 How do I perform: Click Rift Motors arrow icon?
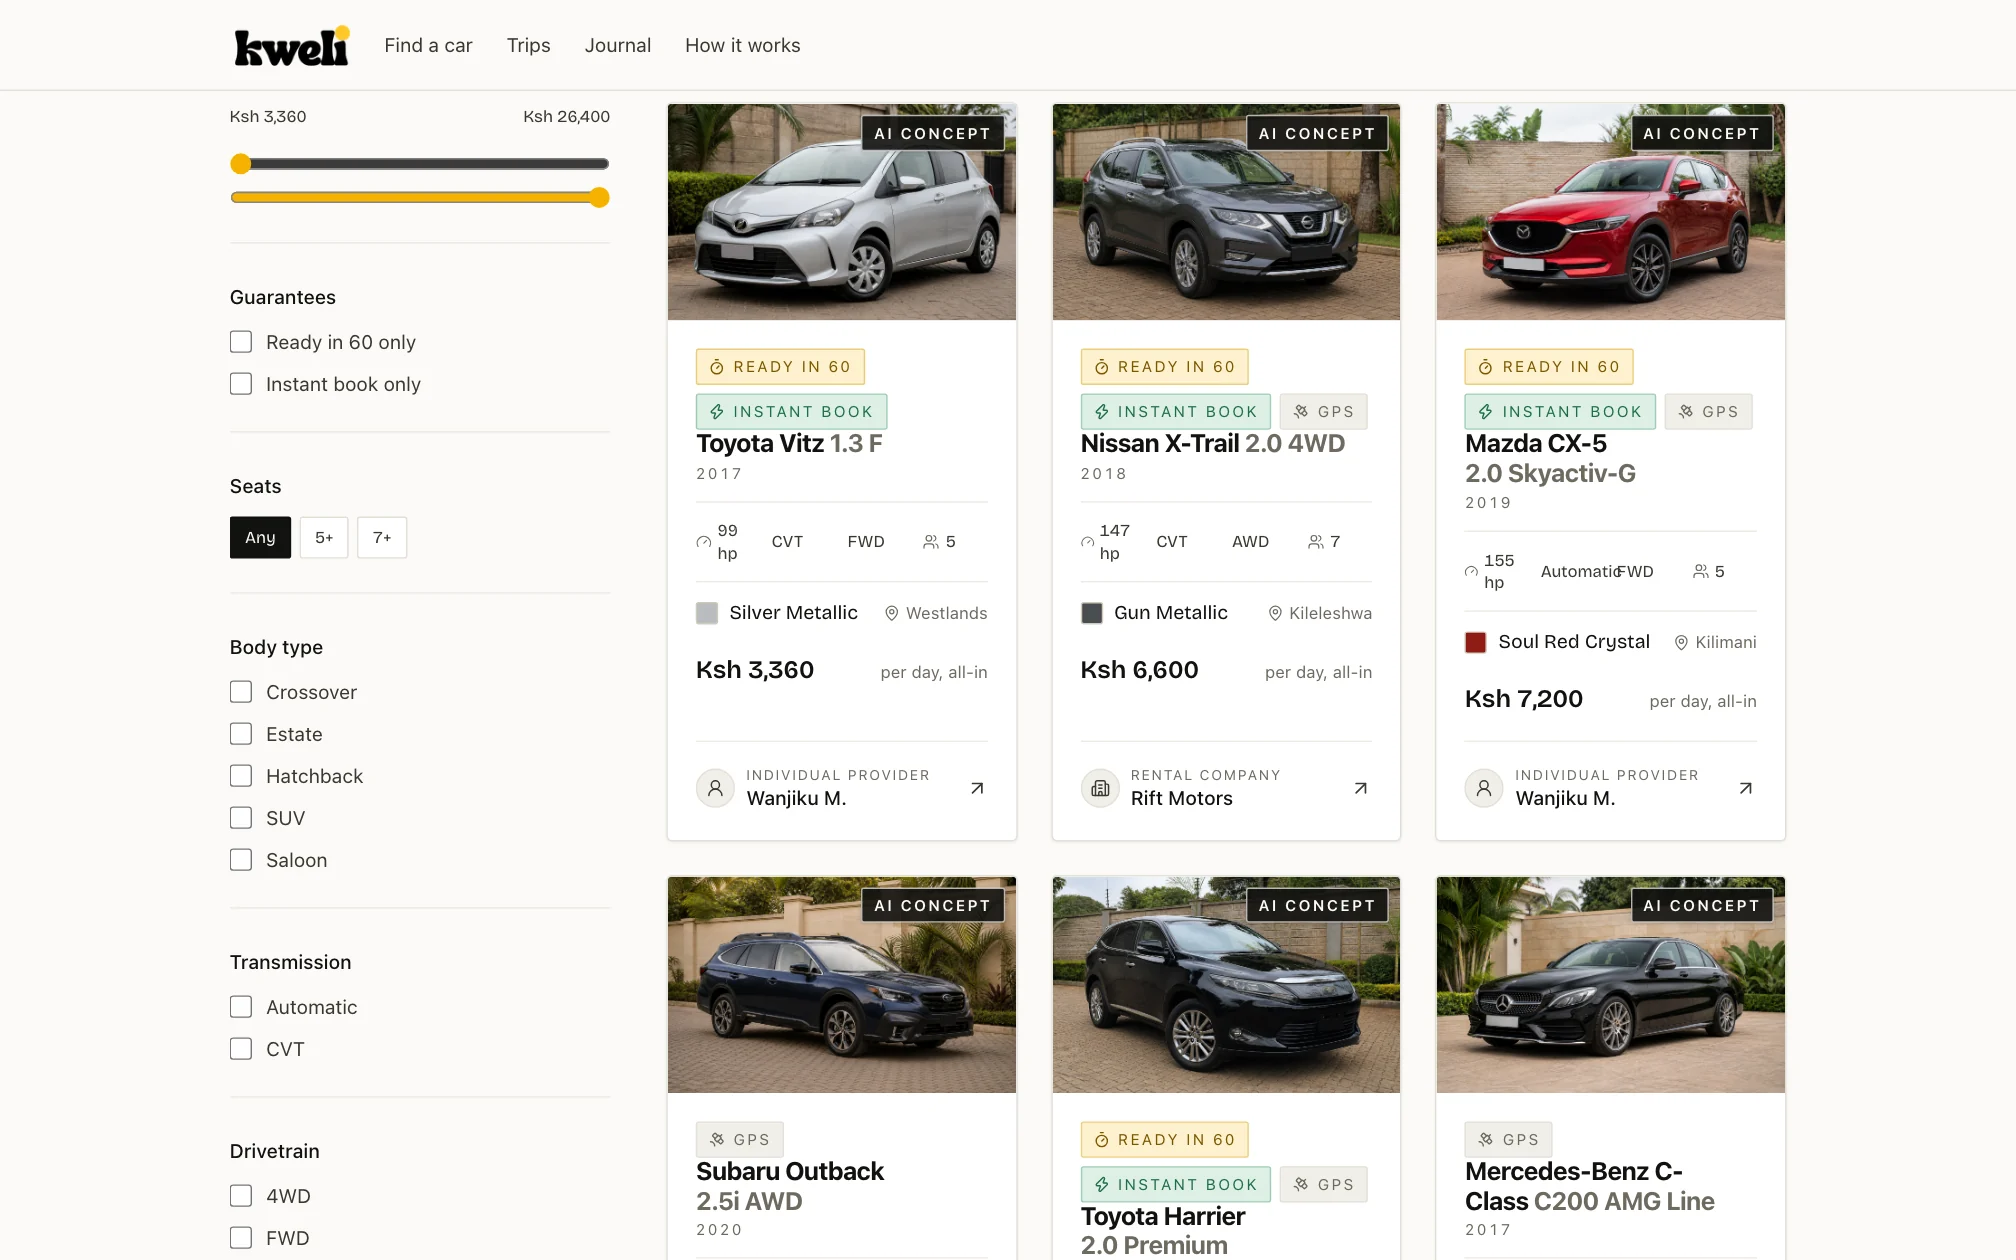1361,788
